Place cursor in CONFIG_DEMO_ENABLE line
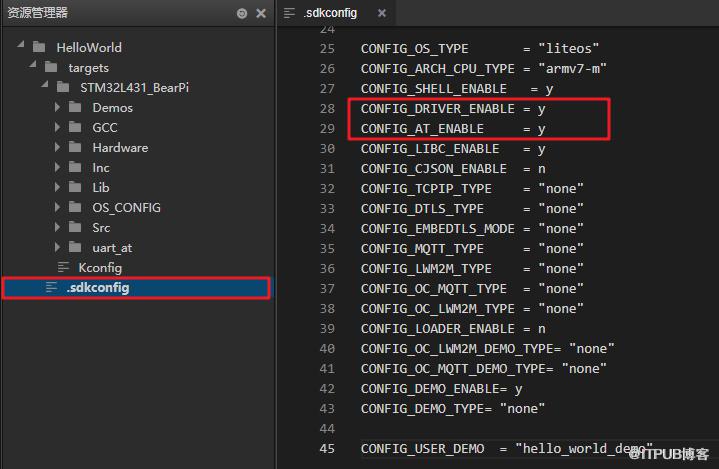 [442, 389]
